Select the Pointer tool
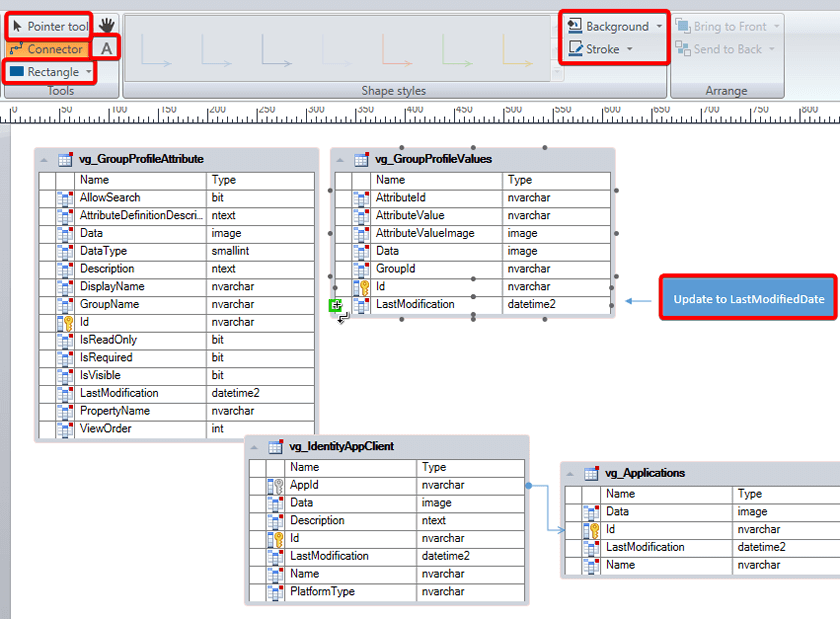The image size is (840, 619). click(49, 26)
